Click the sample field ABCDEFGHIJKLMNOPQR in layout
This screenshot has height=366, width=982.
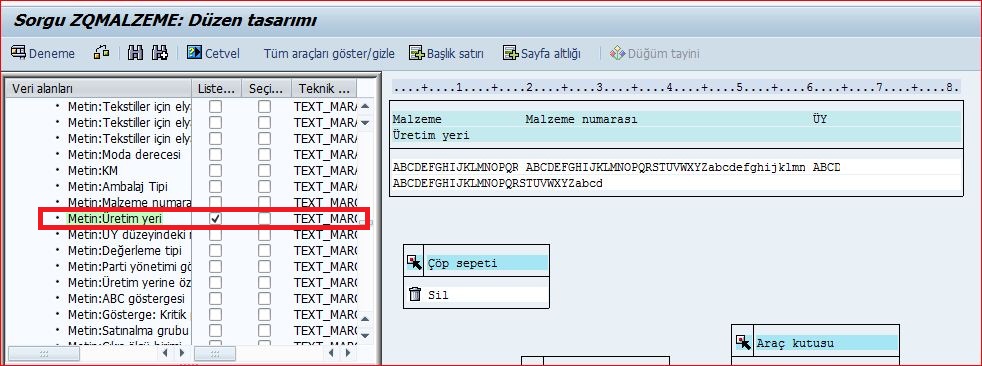pos(456,167)
